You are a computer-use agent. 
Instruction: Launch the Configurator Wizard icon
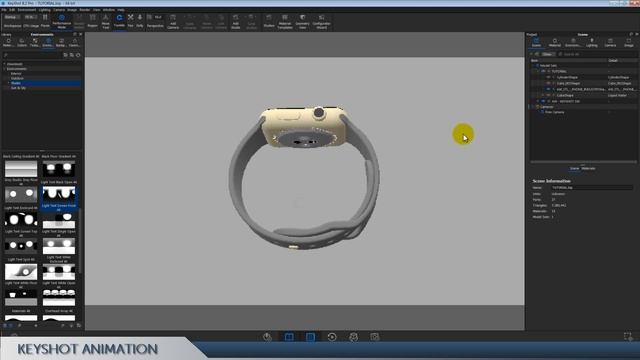pos(322,21)
